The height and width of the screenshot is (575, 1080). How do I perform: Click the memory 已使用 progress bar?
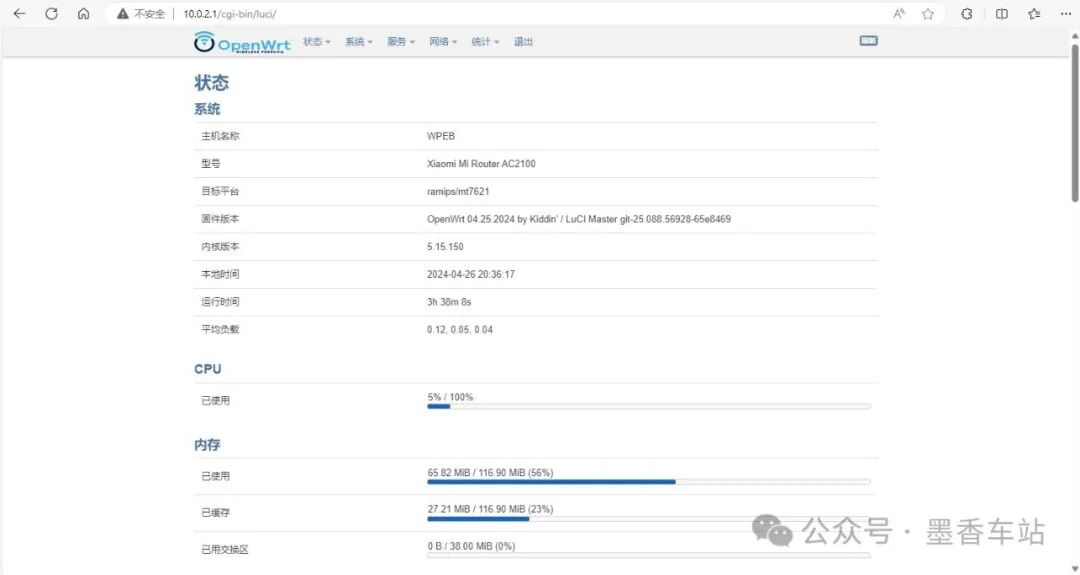(x=649, y=482)
